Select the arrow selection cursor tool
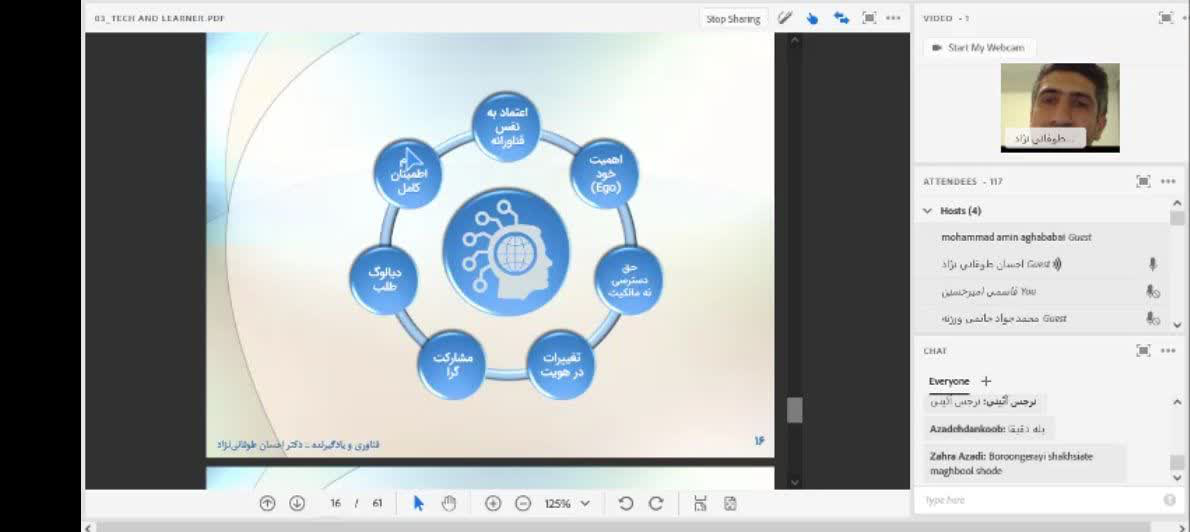1190x532 pixels. tap(419, 503)
